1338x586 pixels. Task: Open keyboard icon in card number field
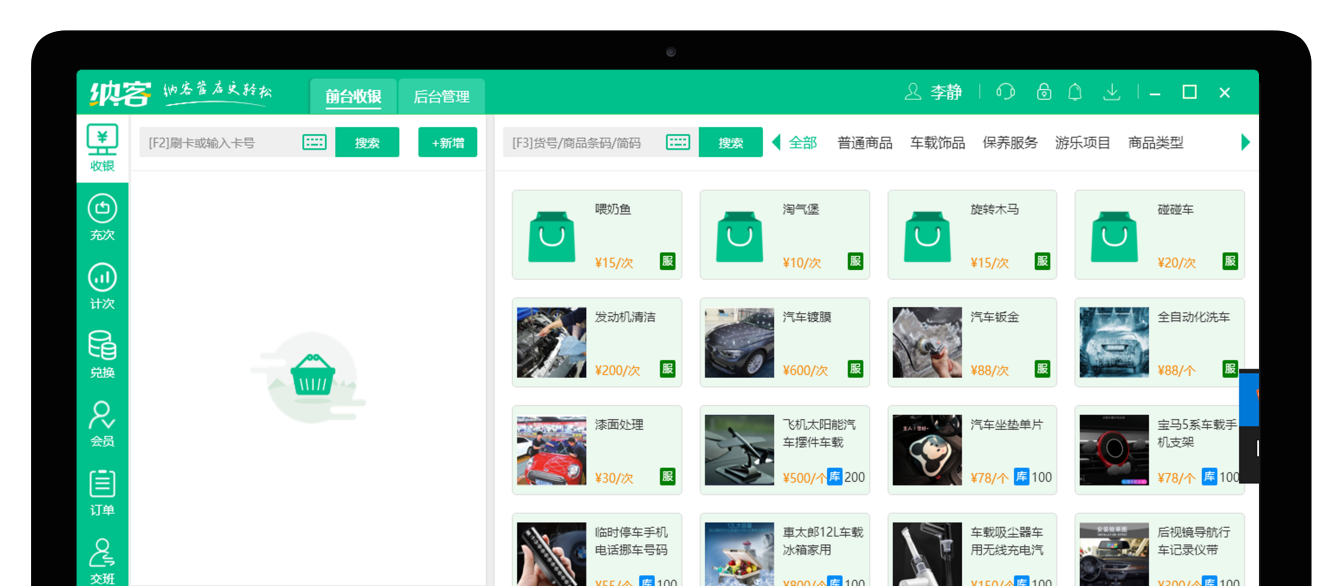pyautogui.click(x=314, y=143)
